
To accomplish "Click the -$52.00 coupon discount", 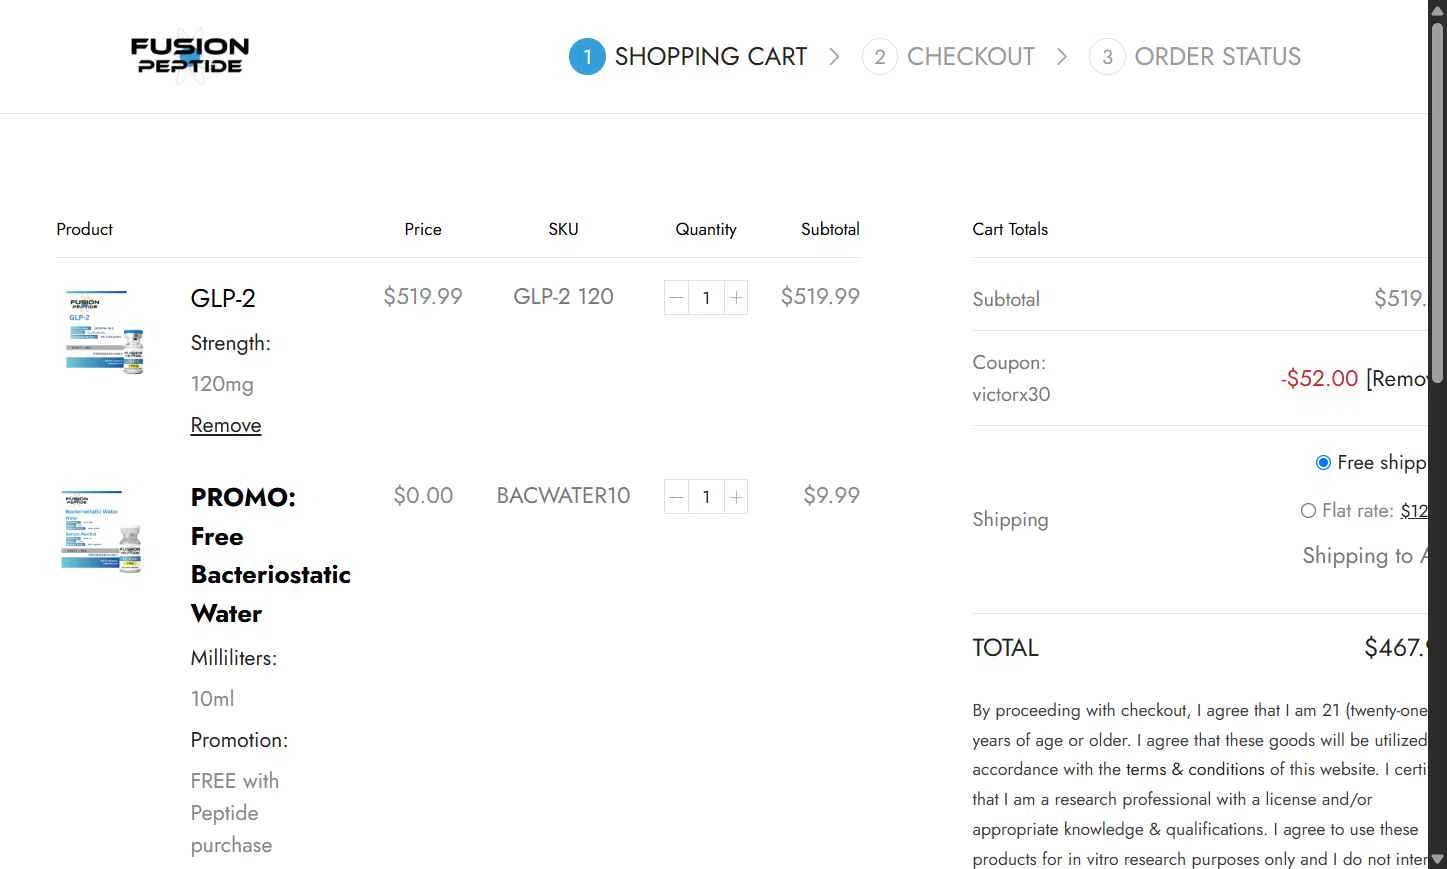I will click(x=1319, y=378).
